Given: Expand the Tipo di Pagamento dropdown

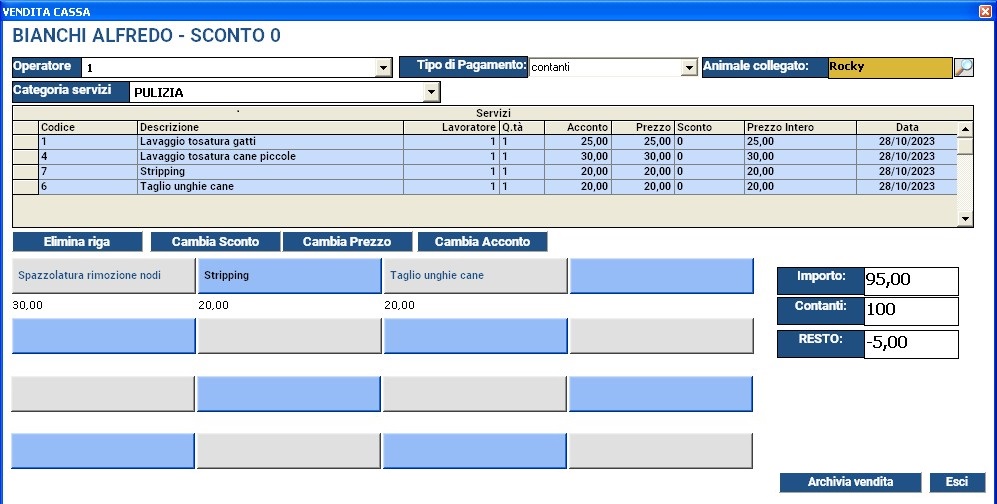Looking at the screenshot, I should tap(688, 68).
